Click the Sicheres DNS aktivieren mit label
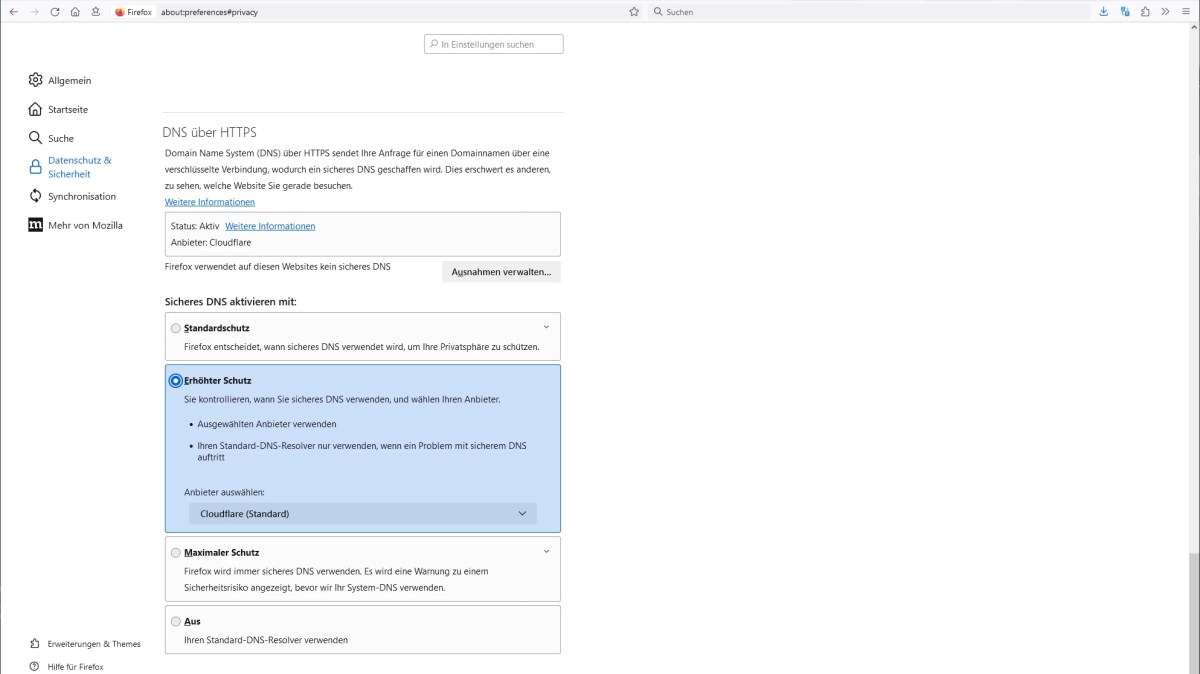 tap(231, 301)
